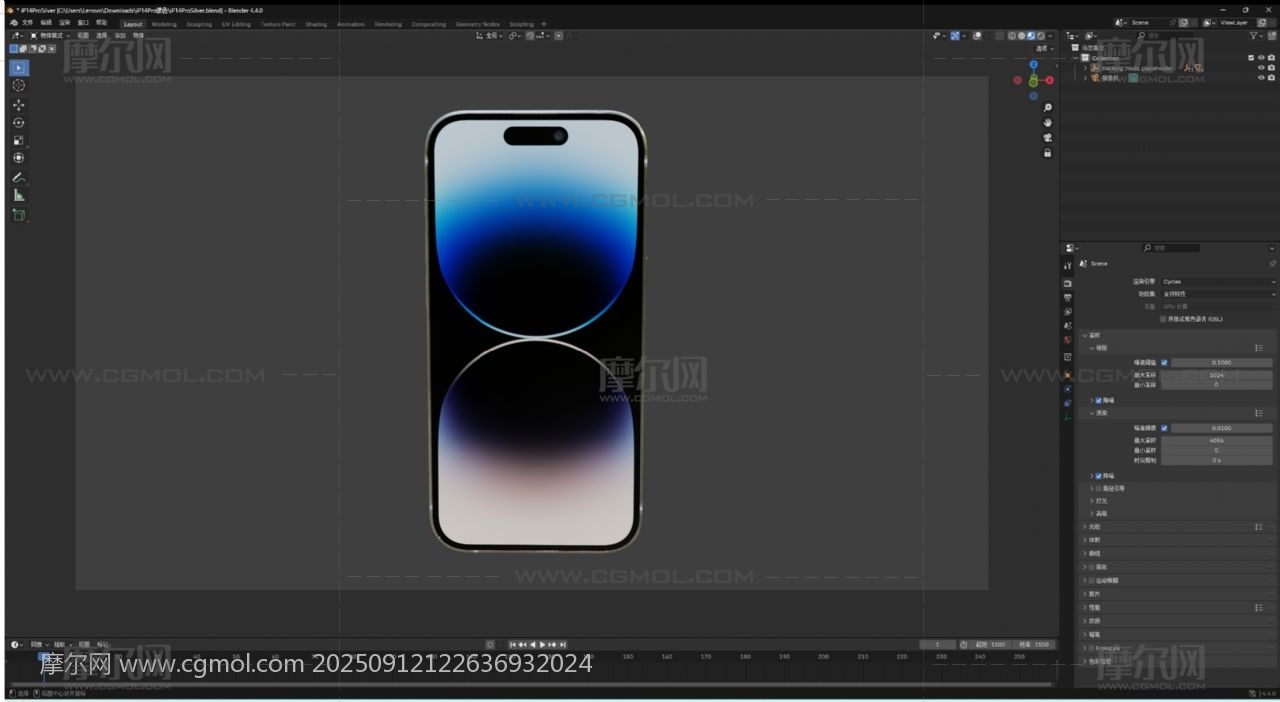The image size is (1280, 702).
Task: Activate the Scale tool
Action: [19, 140]
